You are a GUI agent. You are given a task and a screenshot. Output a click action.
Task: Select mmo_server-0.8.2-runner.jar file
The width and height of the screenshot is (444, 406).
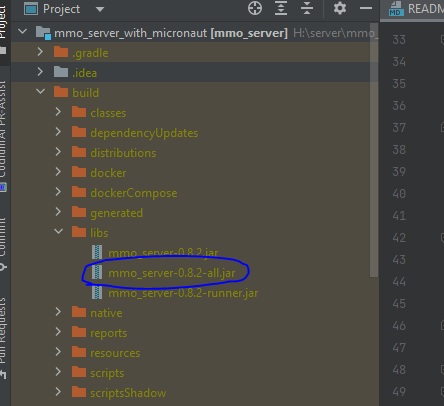click(x=183, y=293)
